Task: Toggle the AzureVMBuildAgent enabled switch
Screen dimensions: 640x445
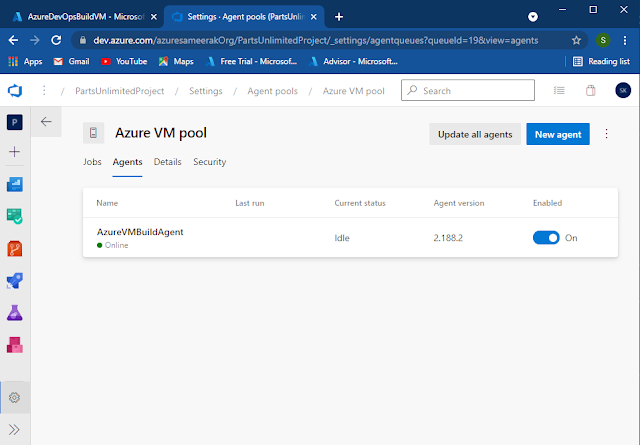Action: 546,238
